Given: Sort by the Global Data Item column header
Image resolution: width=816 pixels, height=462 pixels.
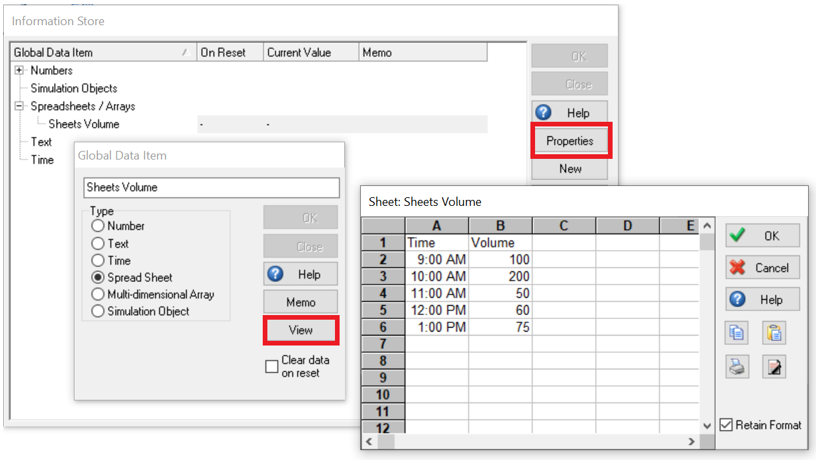Looking at the screenshot, I should (100, 52).
